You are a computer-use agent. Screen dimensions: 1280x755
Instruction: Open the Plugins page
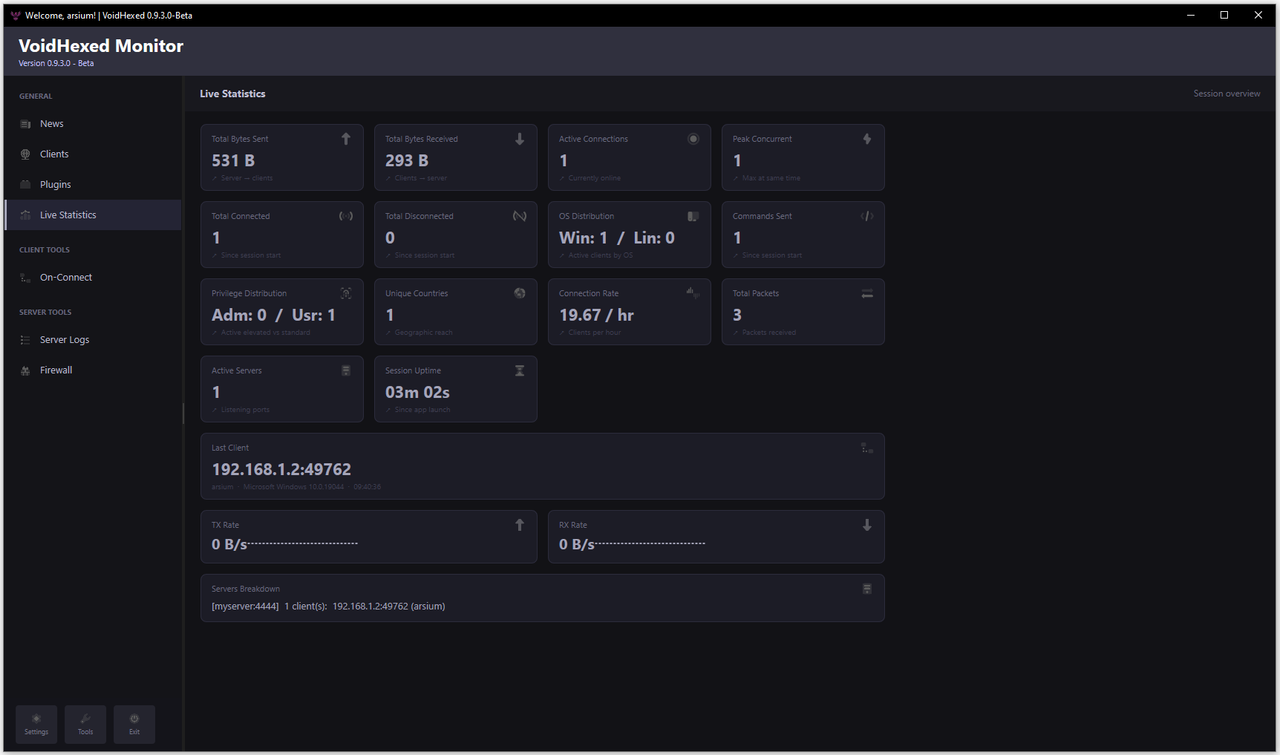coord(92,185)
